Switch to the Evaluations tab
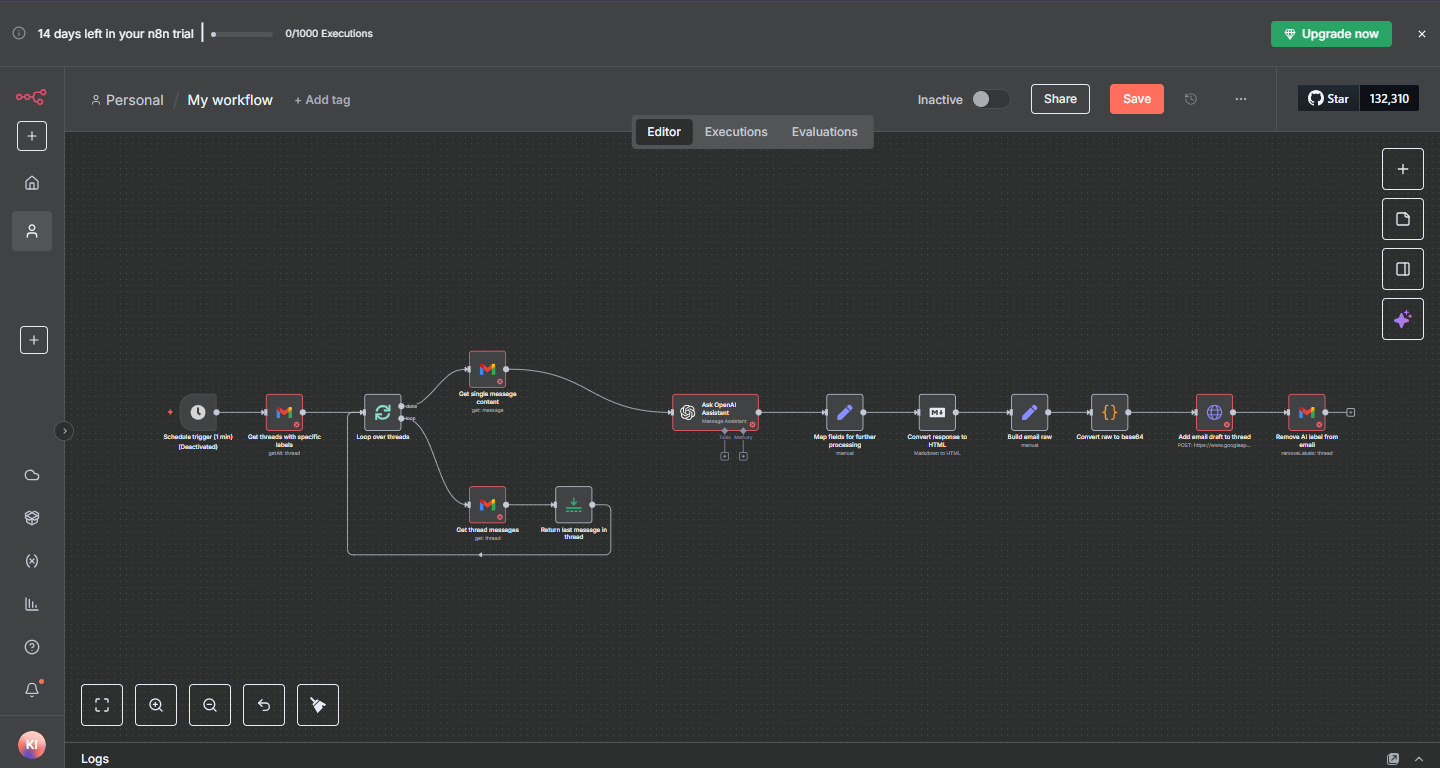Screen dimensions: 1440x768 click(824, 132)
